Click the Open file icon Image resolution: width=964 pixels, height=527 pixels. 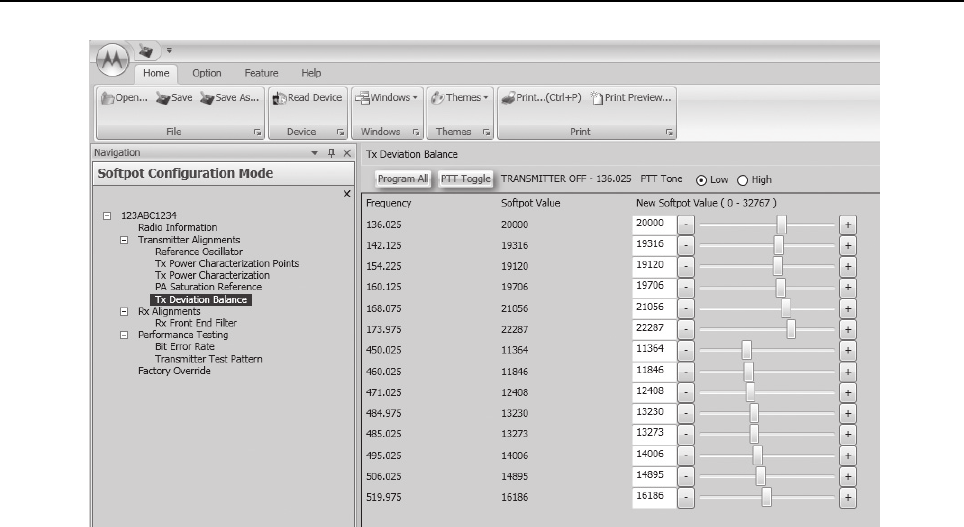pos(105,98)
